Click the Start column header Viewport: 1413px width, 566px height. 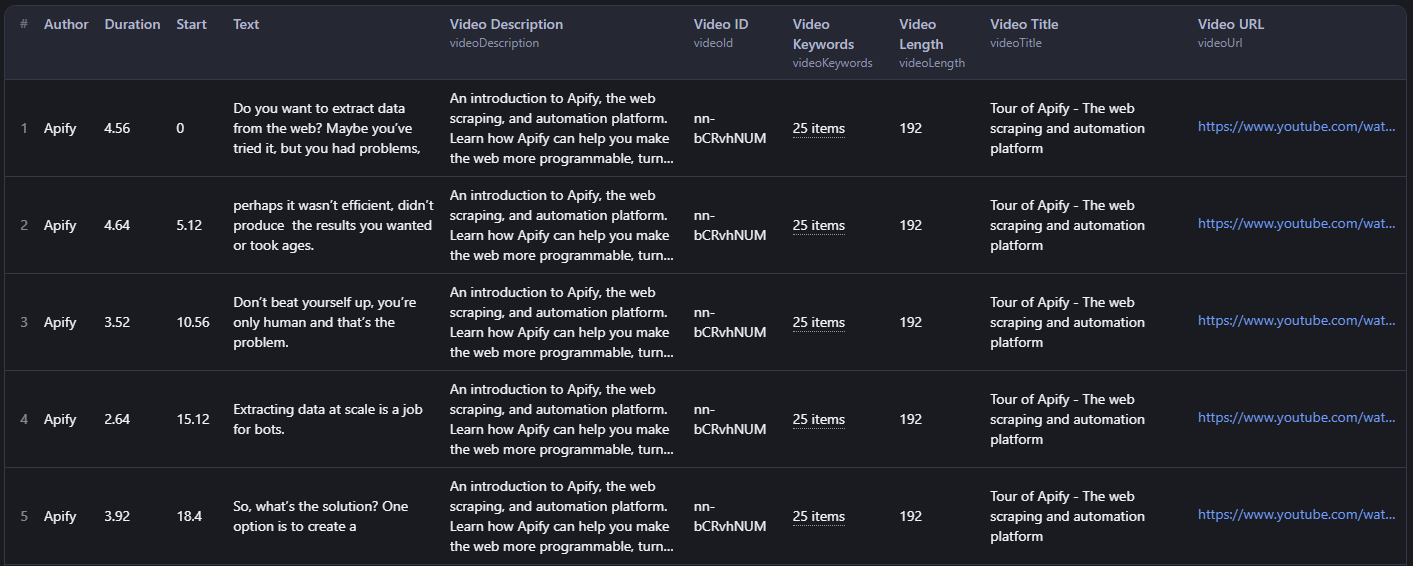tap(191, 24)
